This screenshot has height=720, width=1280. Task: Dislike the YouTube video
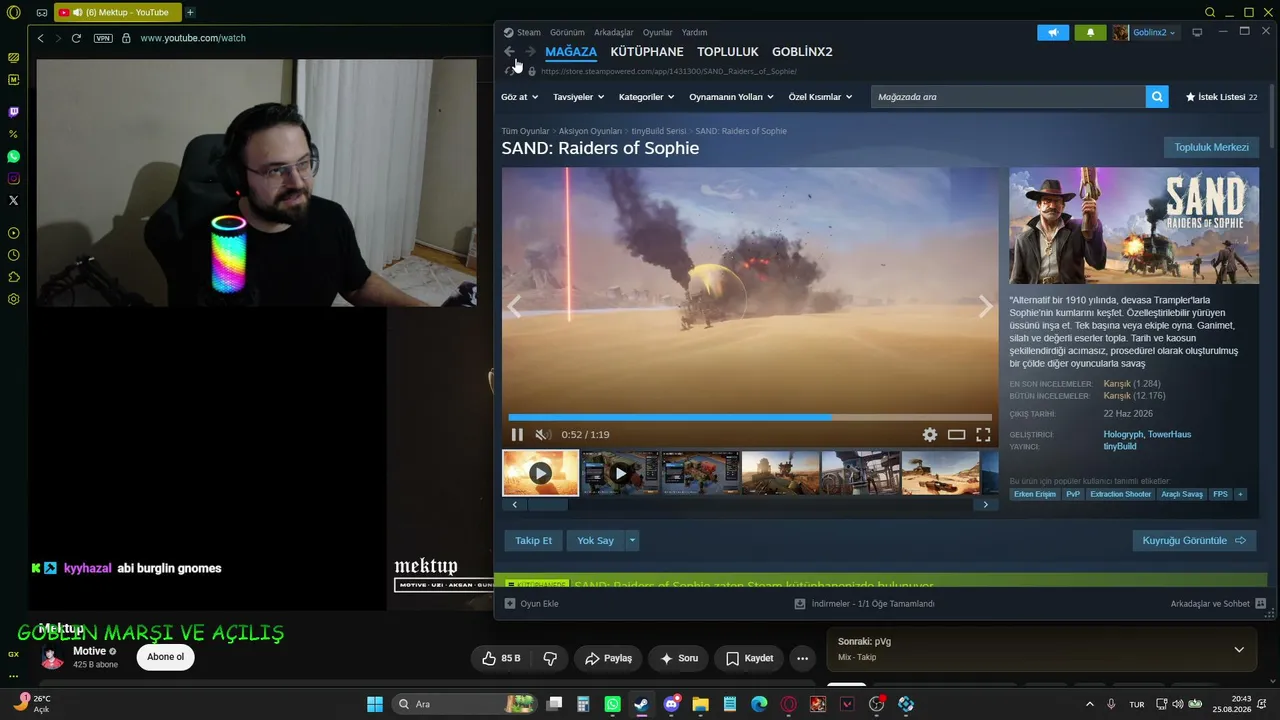click(x=550, y=658)
